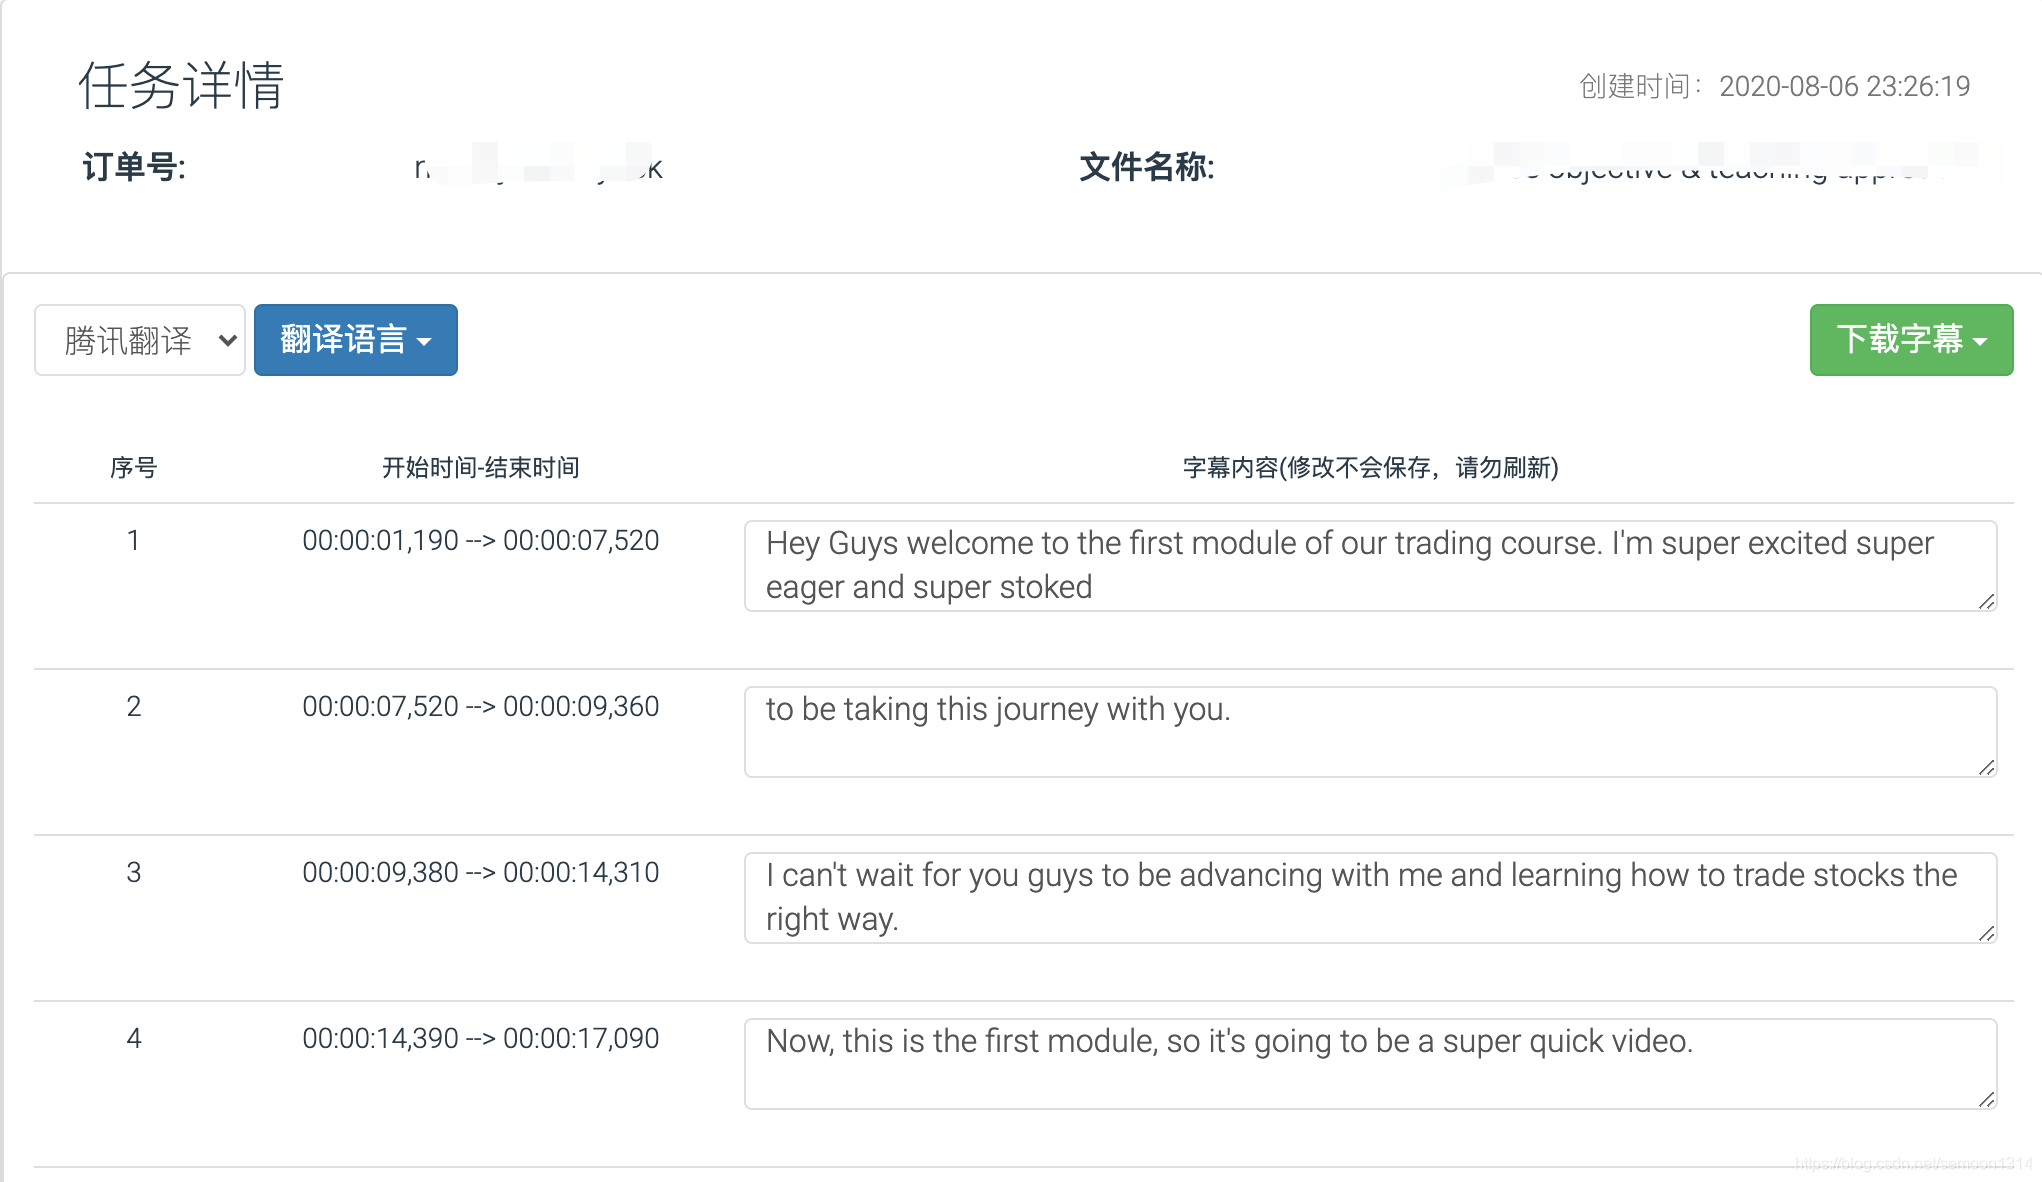The image size is (2042, 1182).
Task: Click inside subtitle 1 text box
Action: pos(1369,565)
